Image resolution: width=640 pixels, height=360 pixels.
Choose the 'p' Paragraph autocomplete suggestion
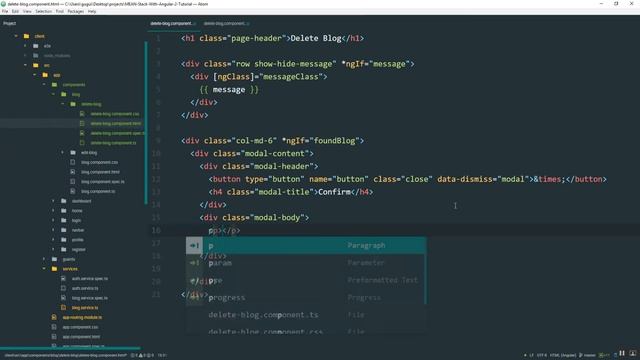[306, 246]
